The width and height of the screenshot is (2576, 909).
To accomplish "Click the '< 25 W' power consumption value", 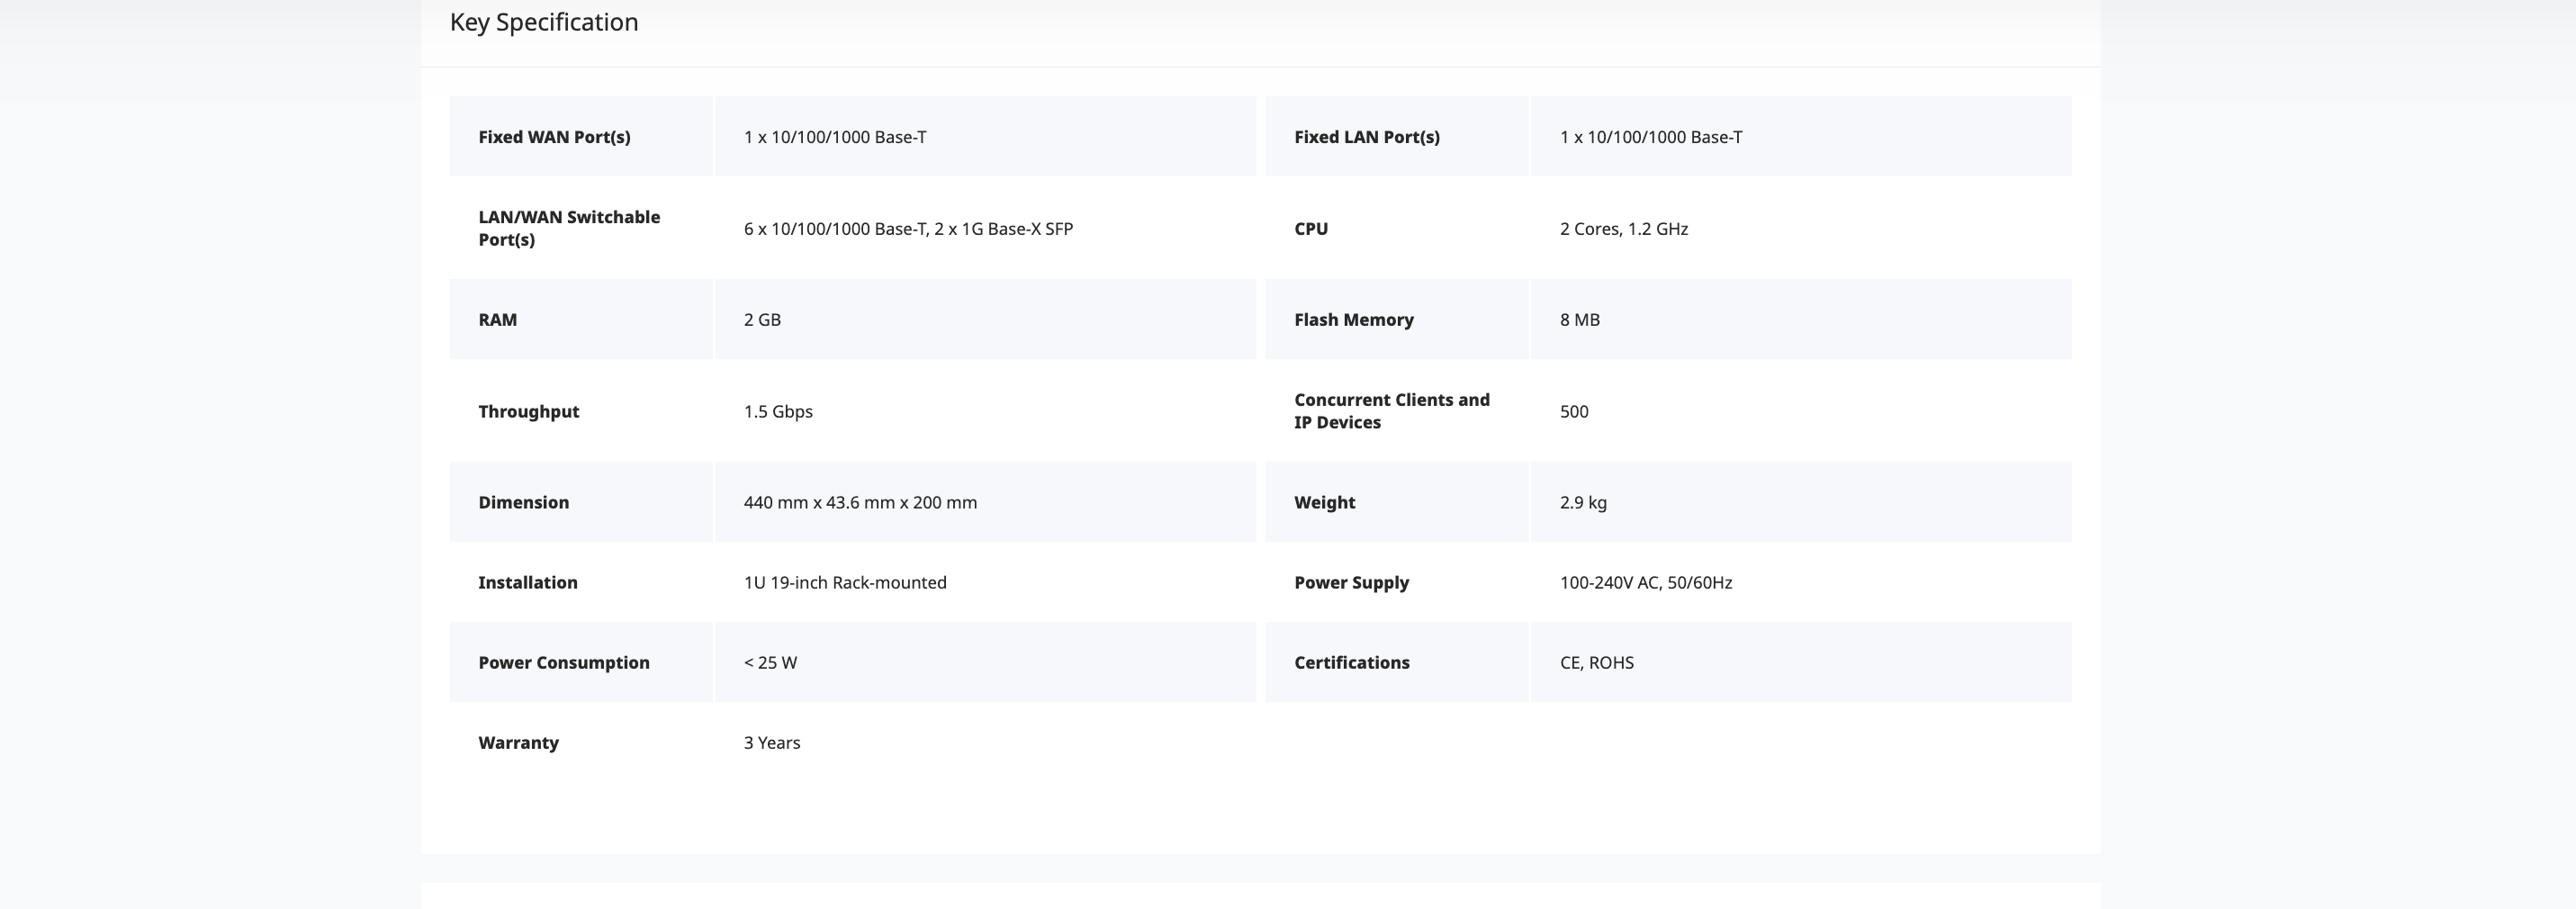I will (x=769, y=663).
